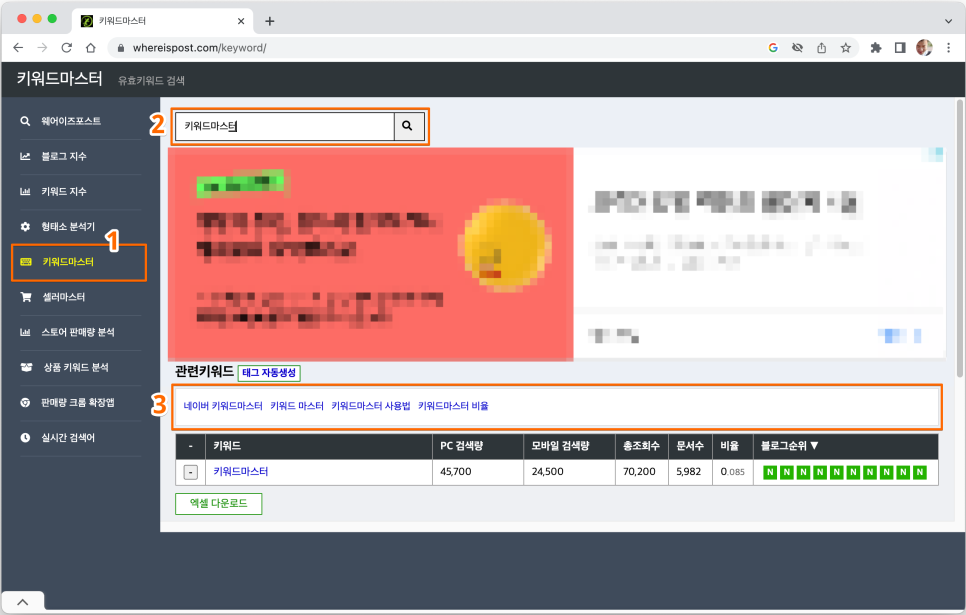Toggle the browser side panel
Screen dimensions: 966x615
(x=900, y=47)
